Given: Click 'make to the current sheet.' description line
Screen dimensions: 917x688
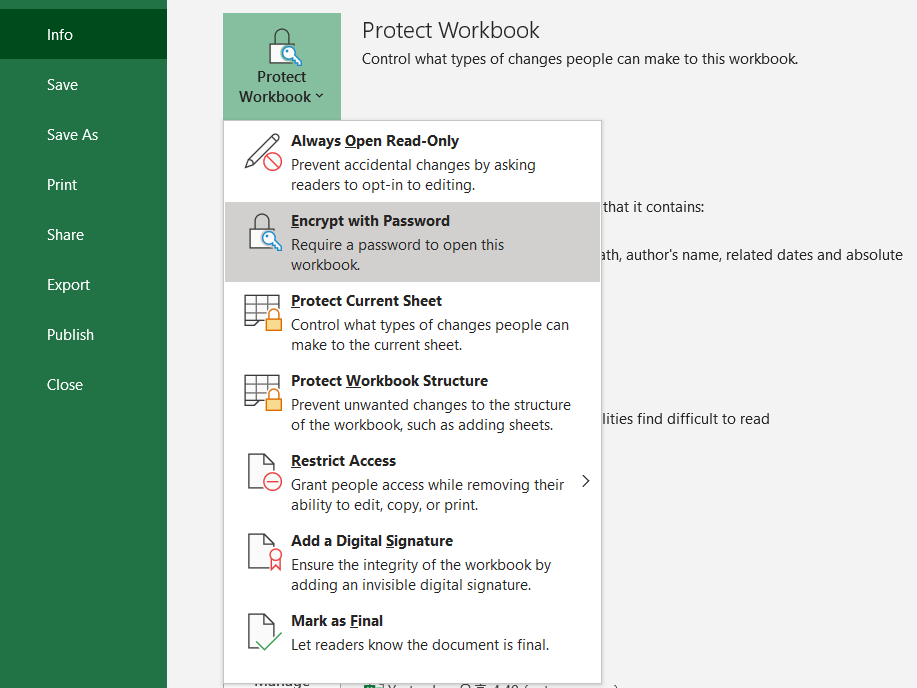Looking at the screenshot, I should pyautogui.click(x=377, y=345).
